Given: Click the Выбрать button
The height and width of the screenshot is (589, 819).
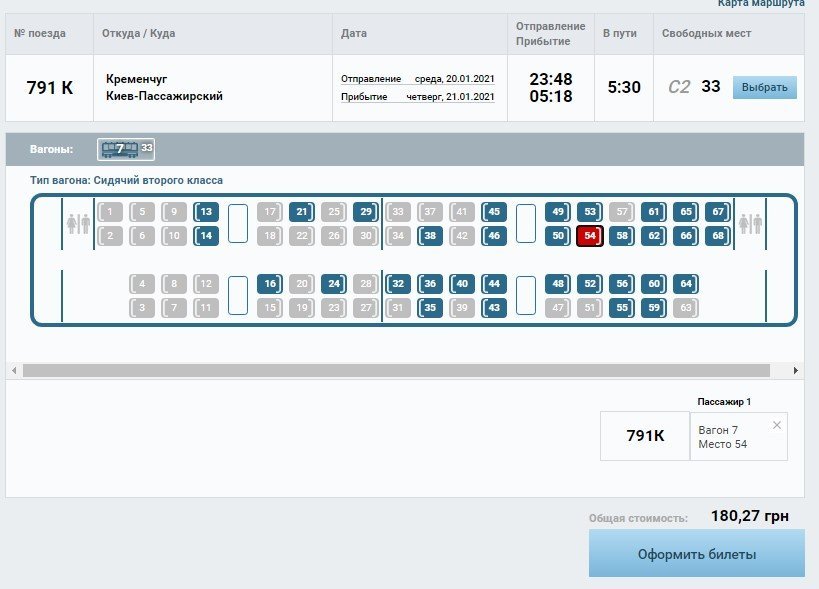Looking at the screenshot, I should [765, 87].
